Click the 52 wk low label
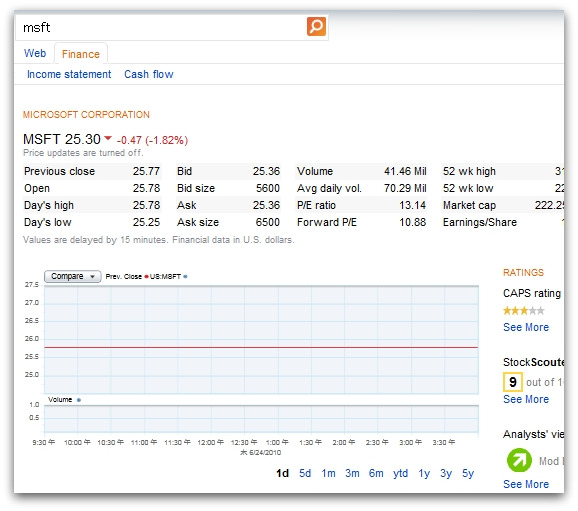 click(x=468, y=188)
